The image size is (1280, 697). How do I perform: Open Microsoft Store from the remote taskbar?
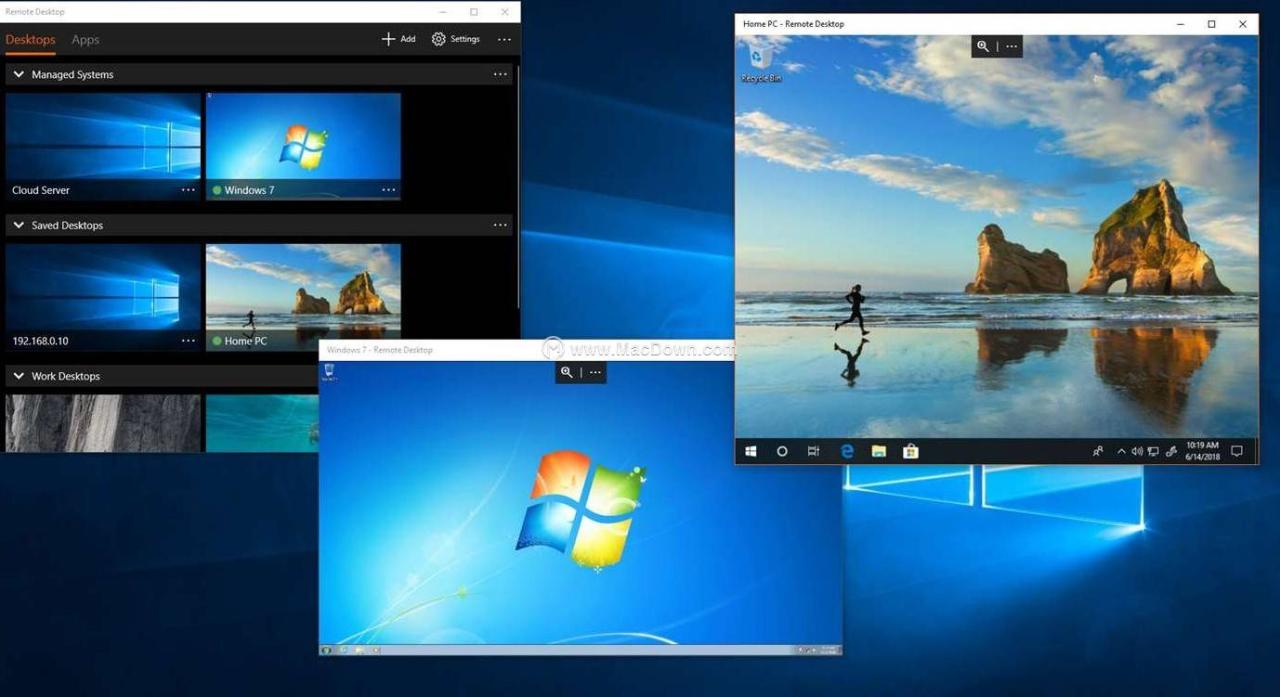[911, 451]
